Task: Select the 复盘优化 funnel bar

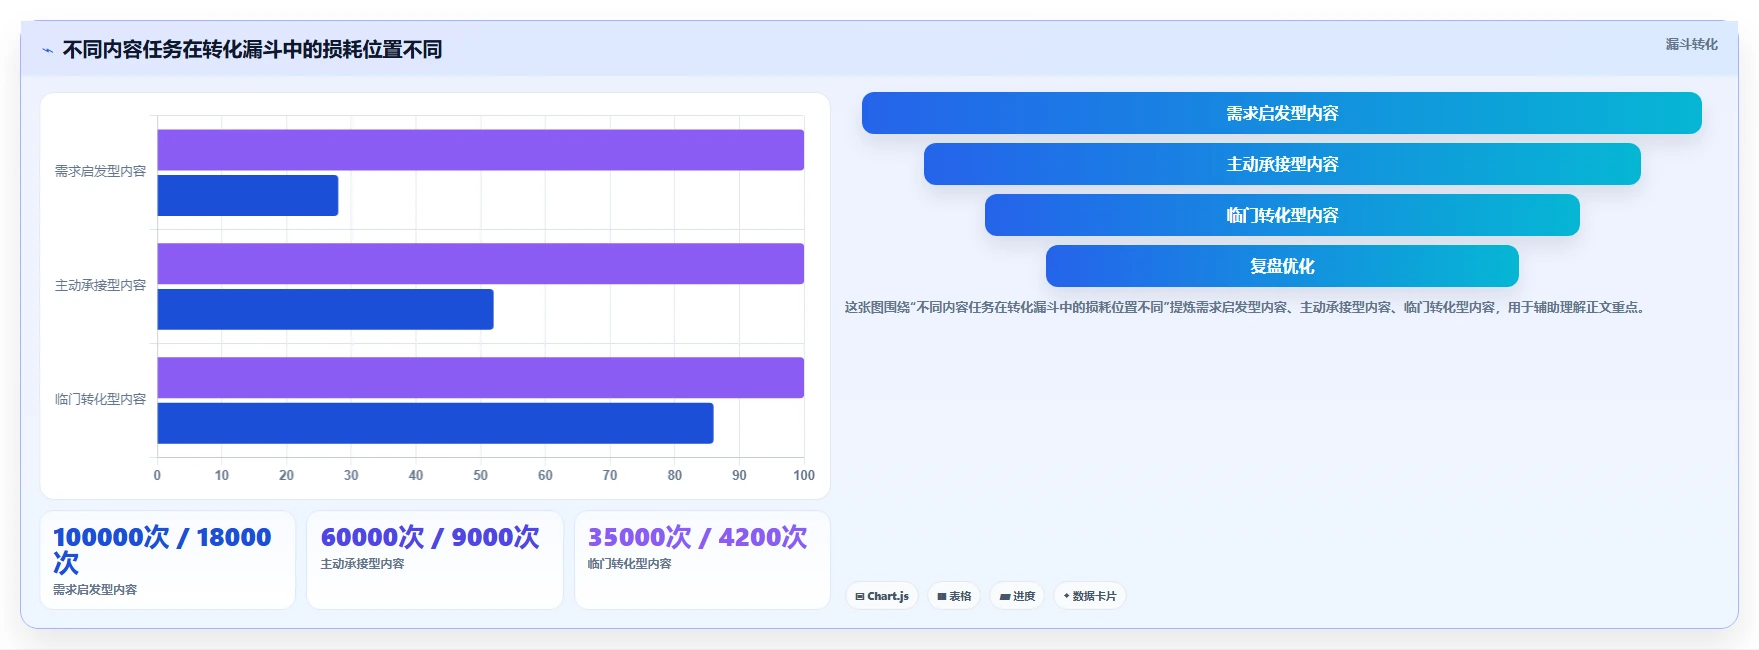Action: (1281, 266)
